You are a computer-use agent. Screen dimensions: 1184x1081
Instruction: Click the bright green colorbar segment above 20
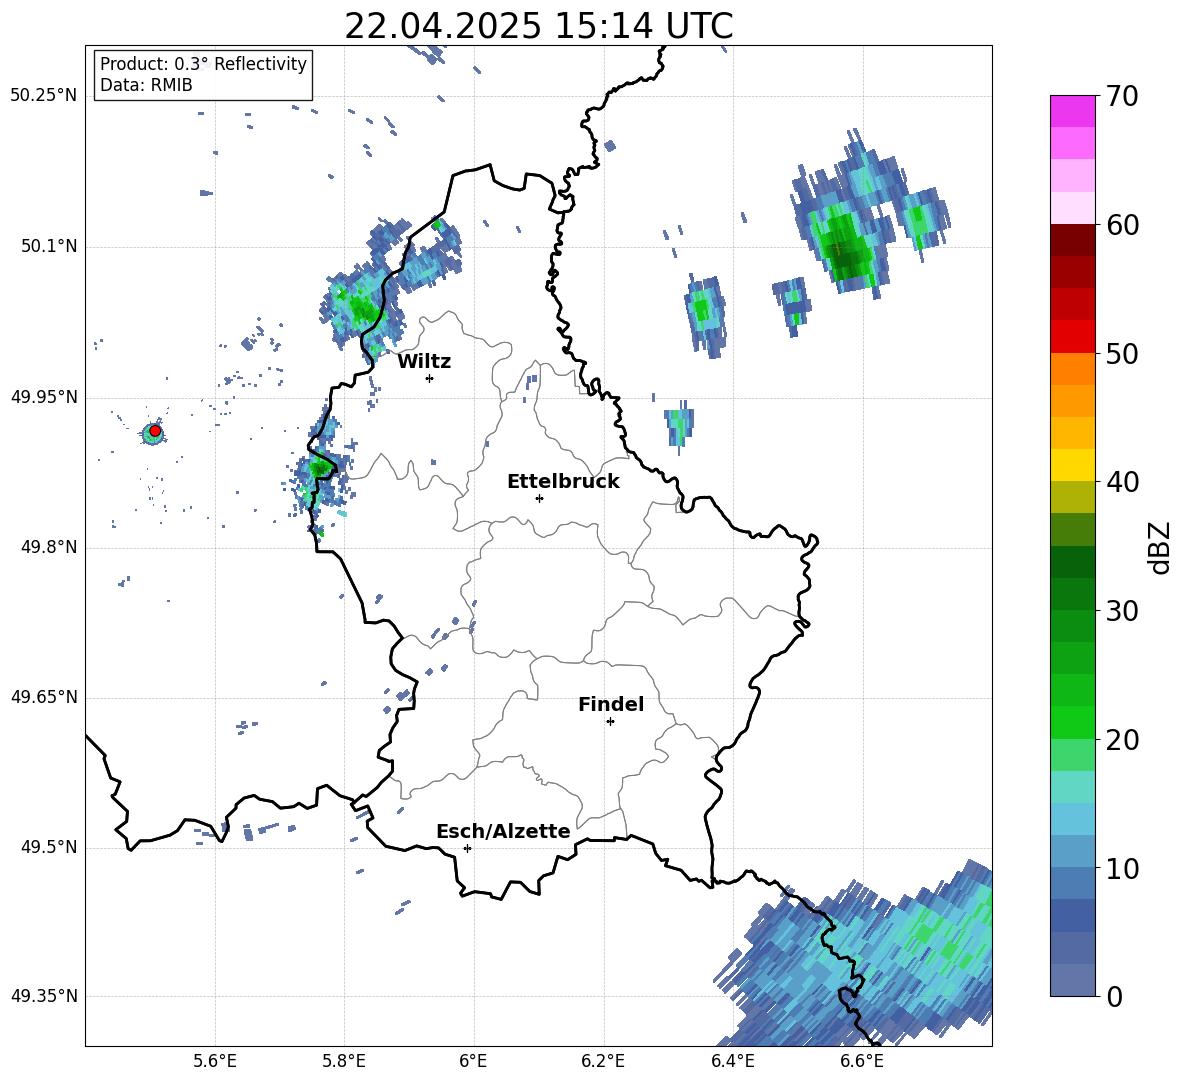click(x=1072, y=722)
